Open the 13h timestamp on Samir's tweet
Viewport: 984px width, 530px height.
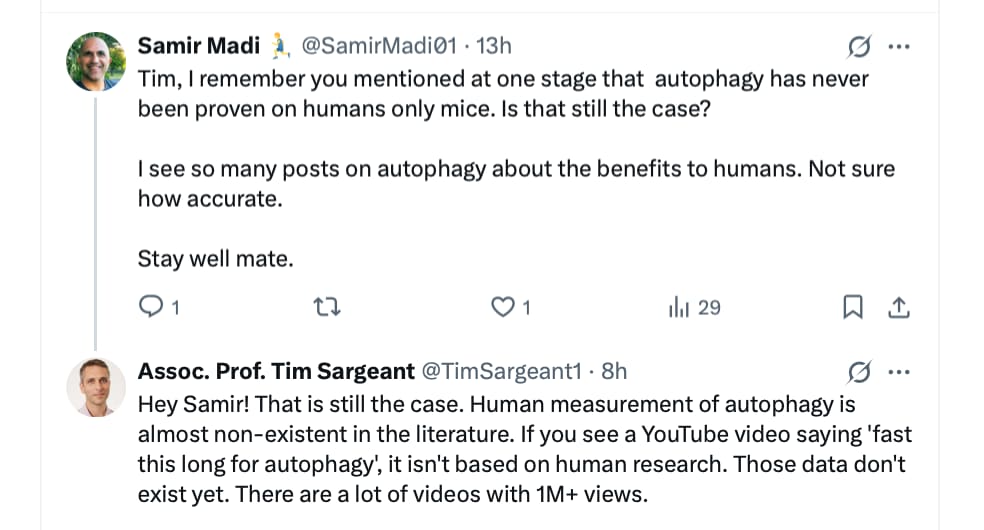494,45
